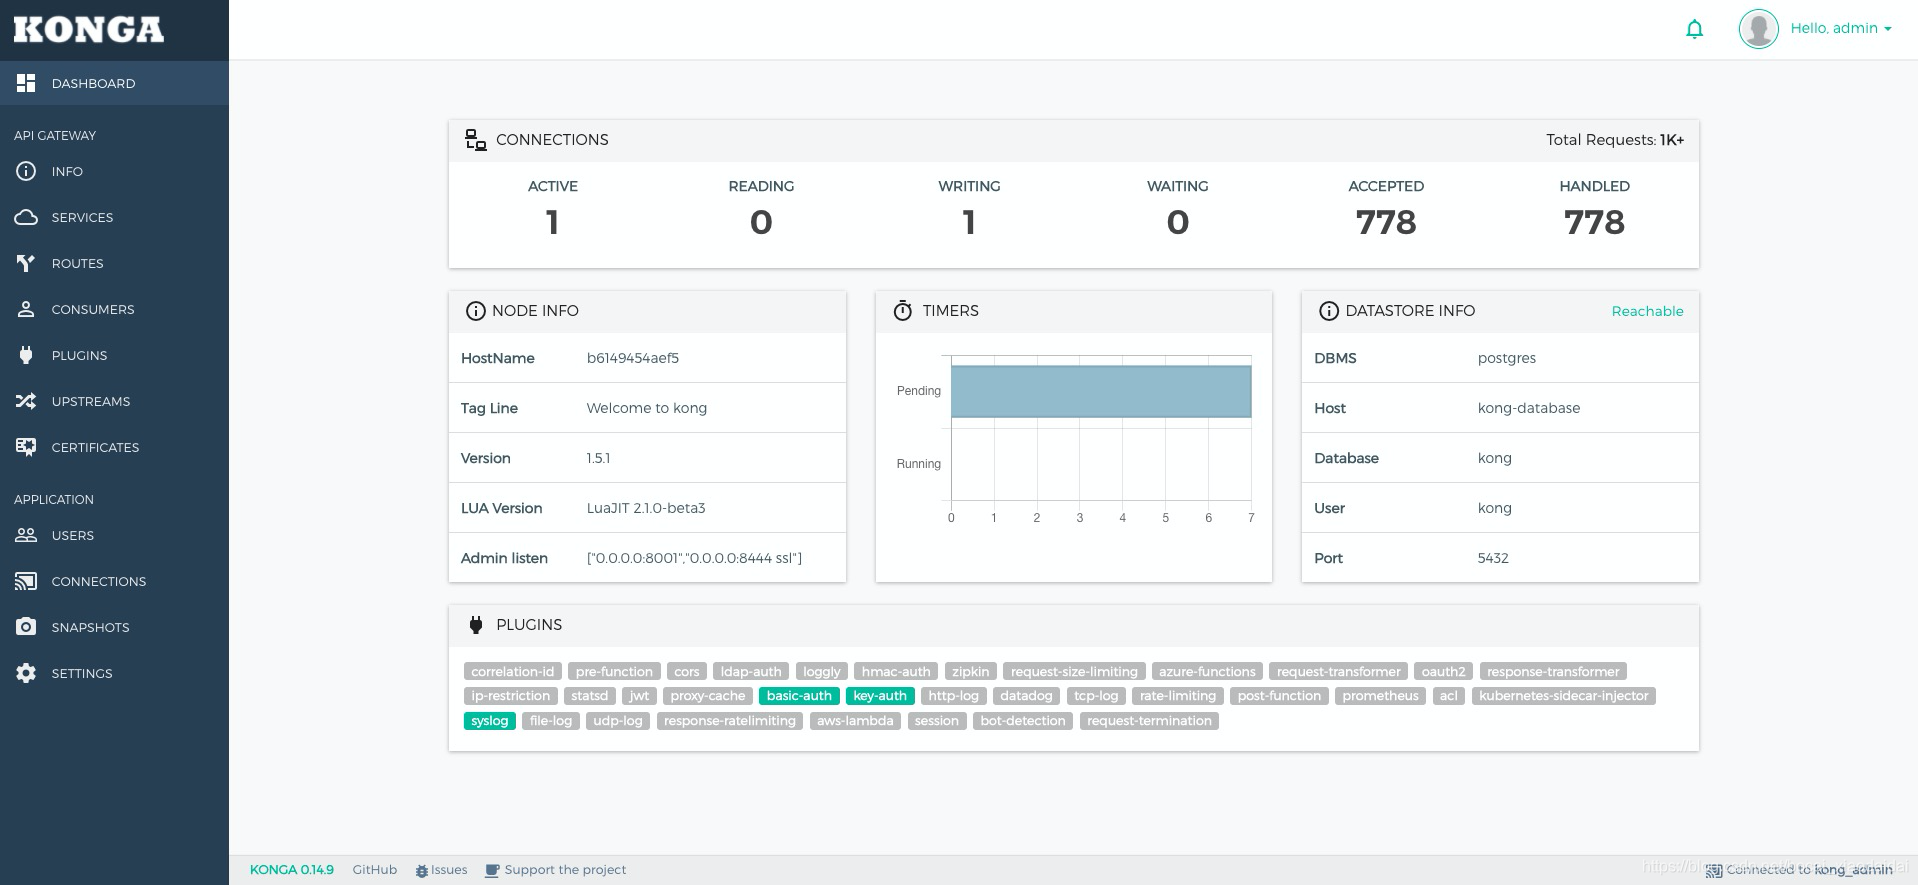The width and height of the screenshot is (1918, 885).
Task: Click the Total Requests 1K+ label
Action: pyautogui.click(x=1614, y=140)
